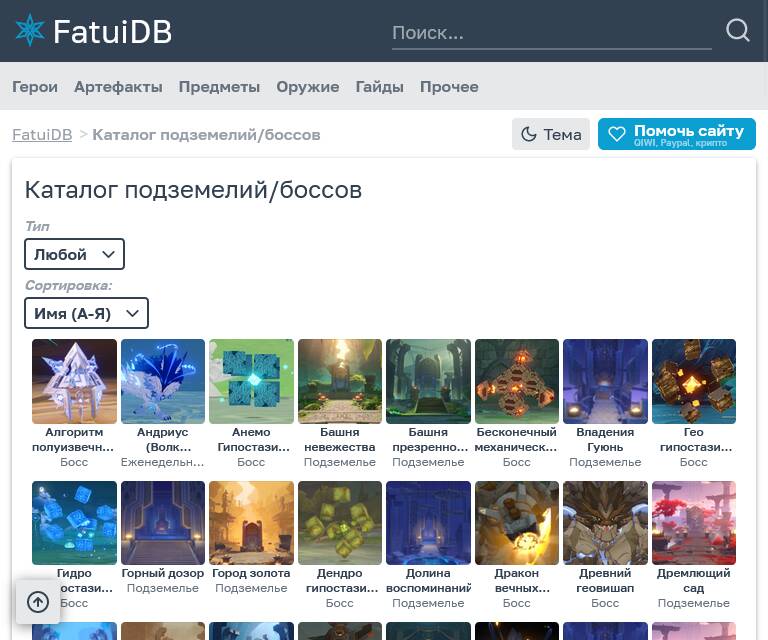
Task: Open the Алгоритм полуизвечн... boss thumbnail
Action: [74, 381]
